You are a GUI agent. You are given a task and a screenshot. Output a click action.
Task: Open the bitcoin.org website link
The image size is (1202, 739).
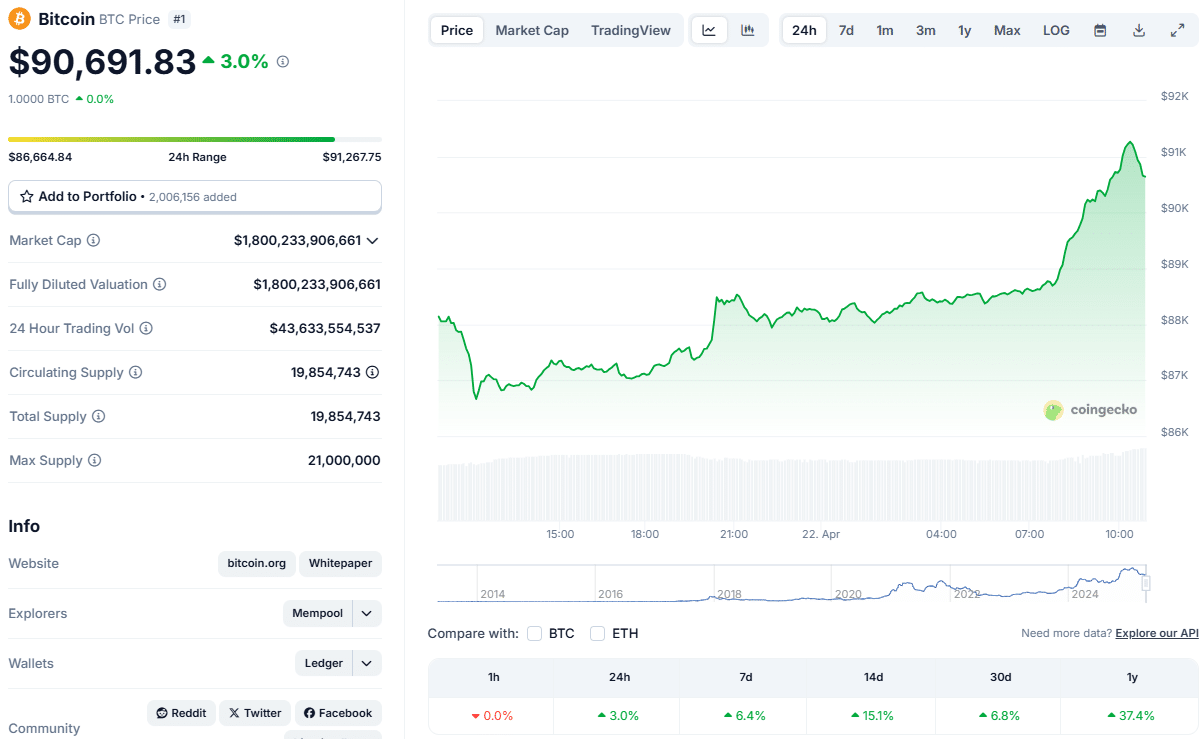tap(257, 563)
